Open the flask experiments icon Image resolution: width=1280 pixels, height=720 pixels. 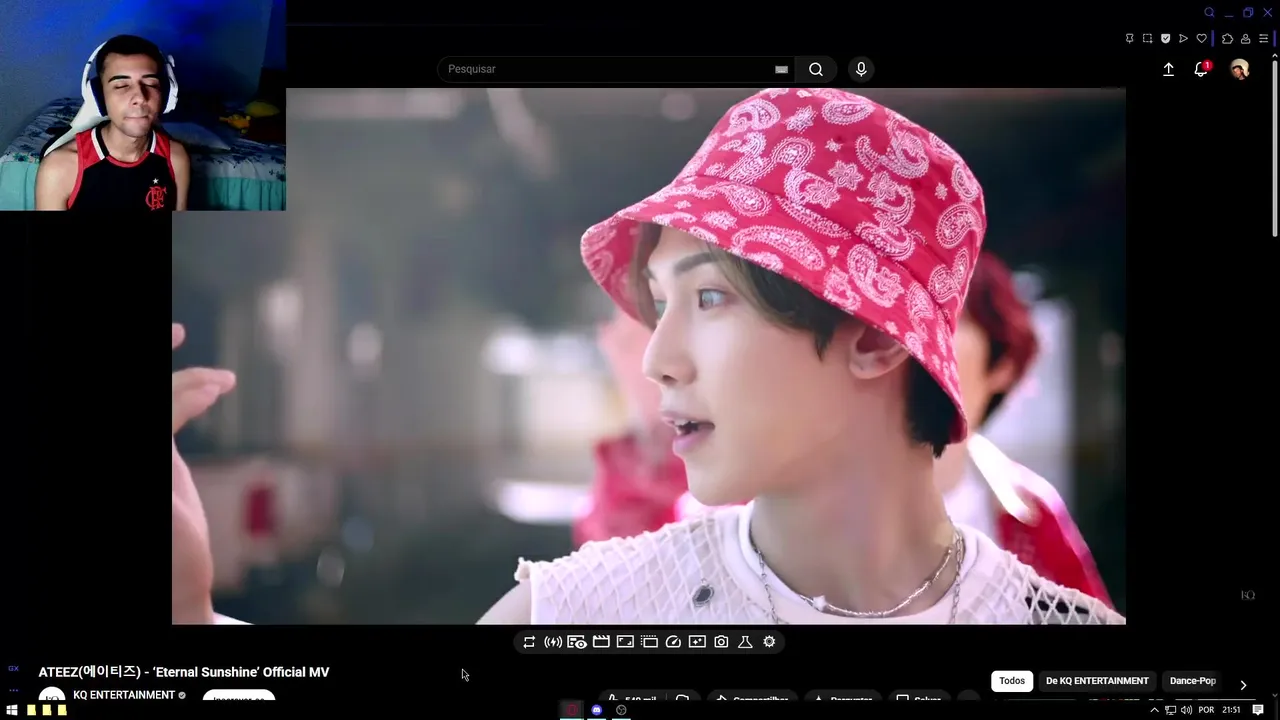tap(745, 642)
